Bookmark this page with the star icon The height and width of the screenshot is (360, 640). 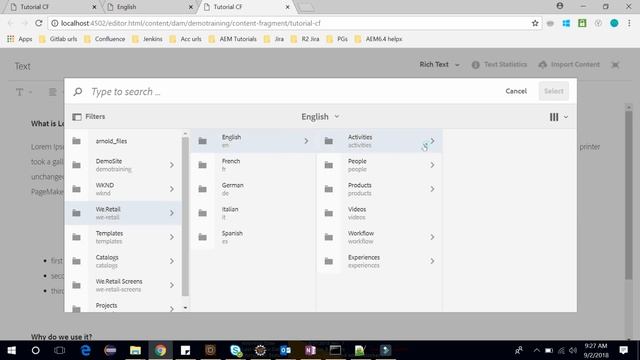[x=535, y=23]
